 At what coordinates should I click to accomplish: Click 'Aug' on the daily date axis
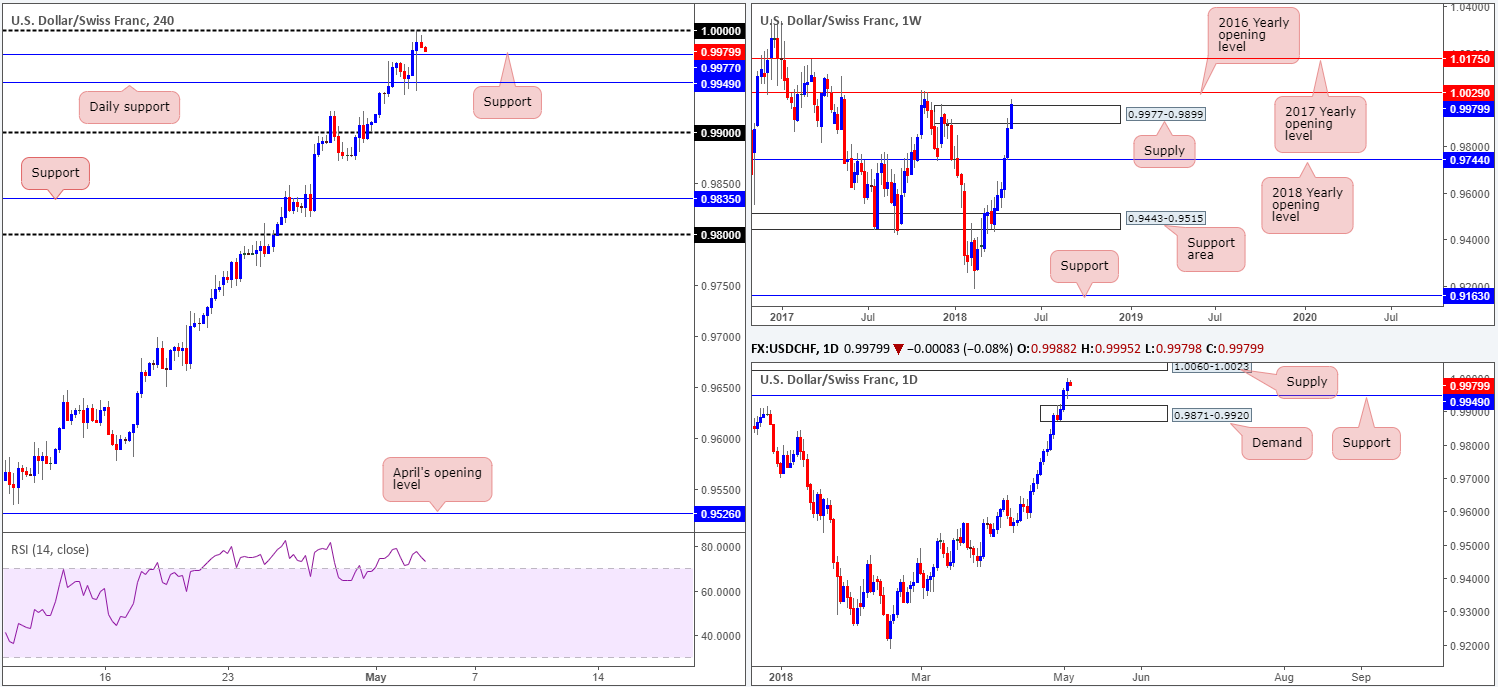[x=1282, y=675]
